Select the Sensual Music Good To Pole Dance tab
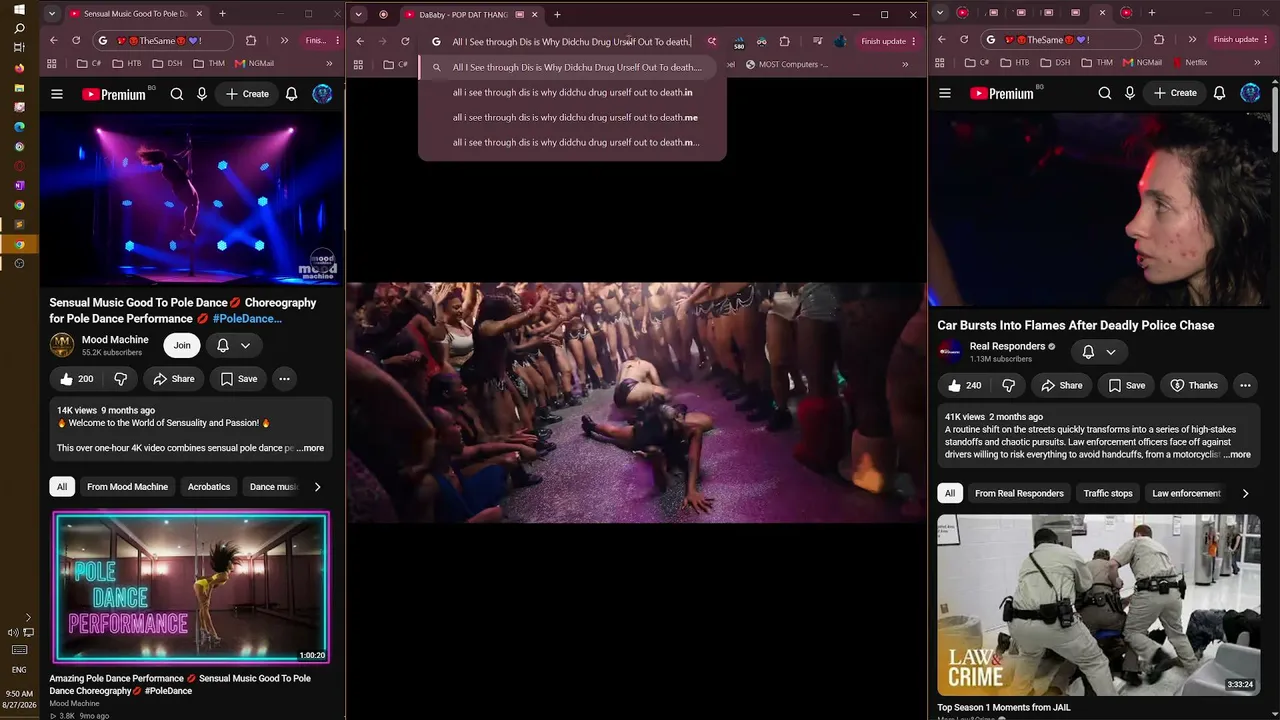The width and height of the screenshot is (1280, 720). (138, 14)
